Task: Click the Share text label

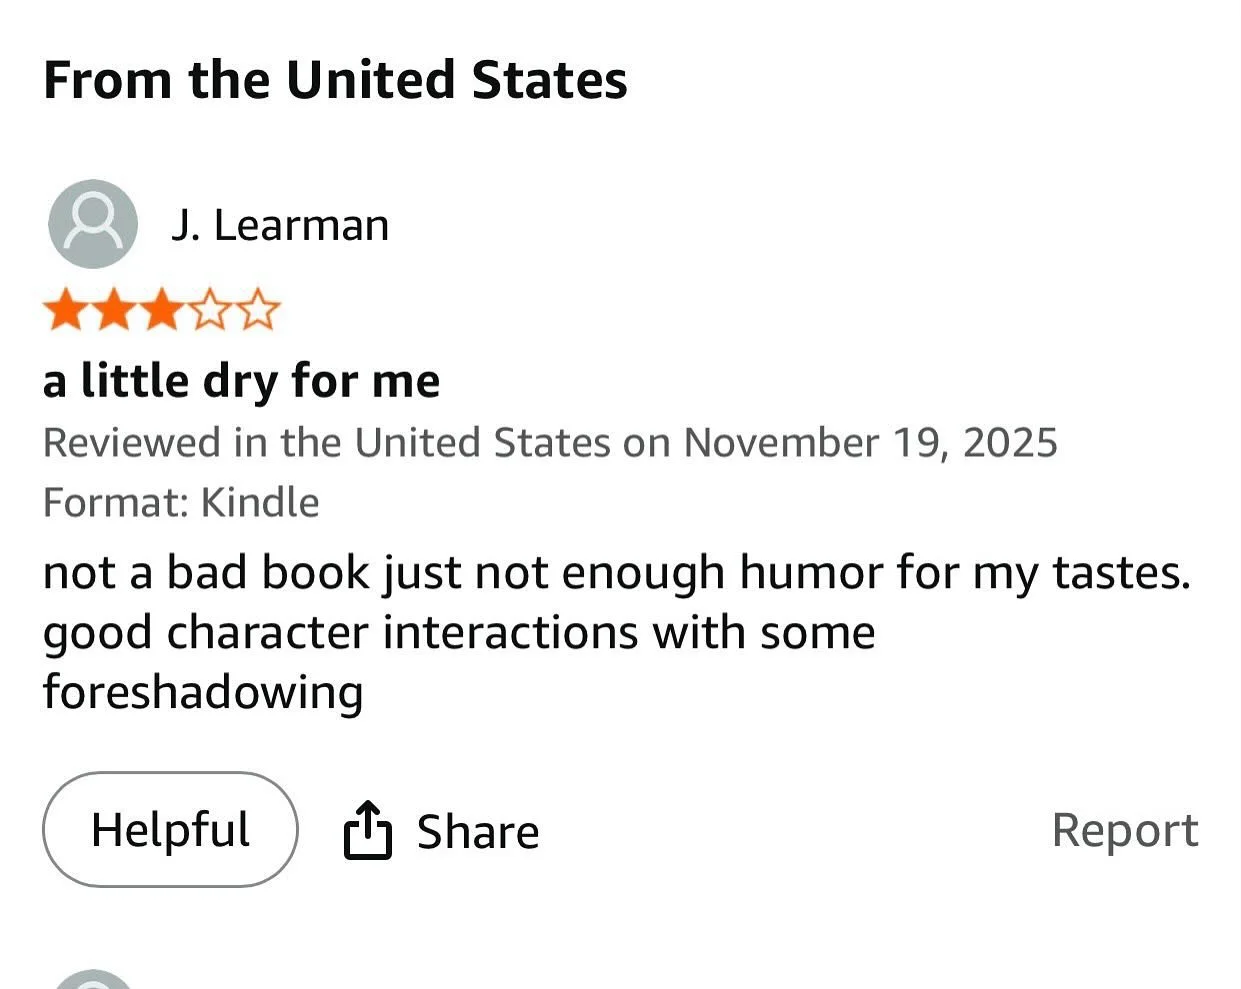Action: point(478,832)
